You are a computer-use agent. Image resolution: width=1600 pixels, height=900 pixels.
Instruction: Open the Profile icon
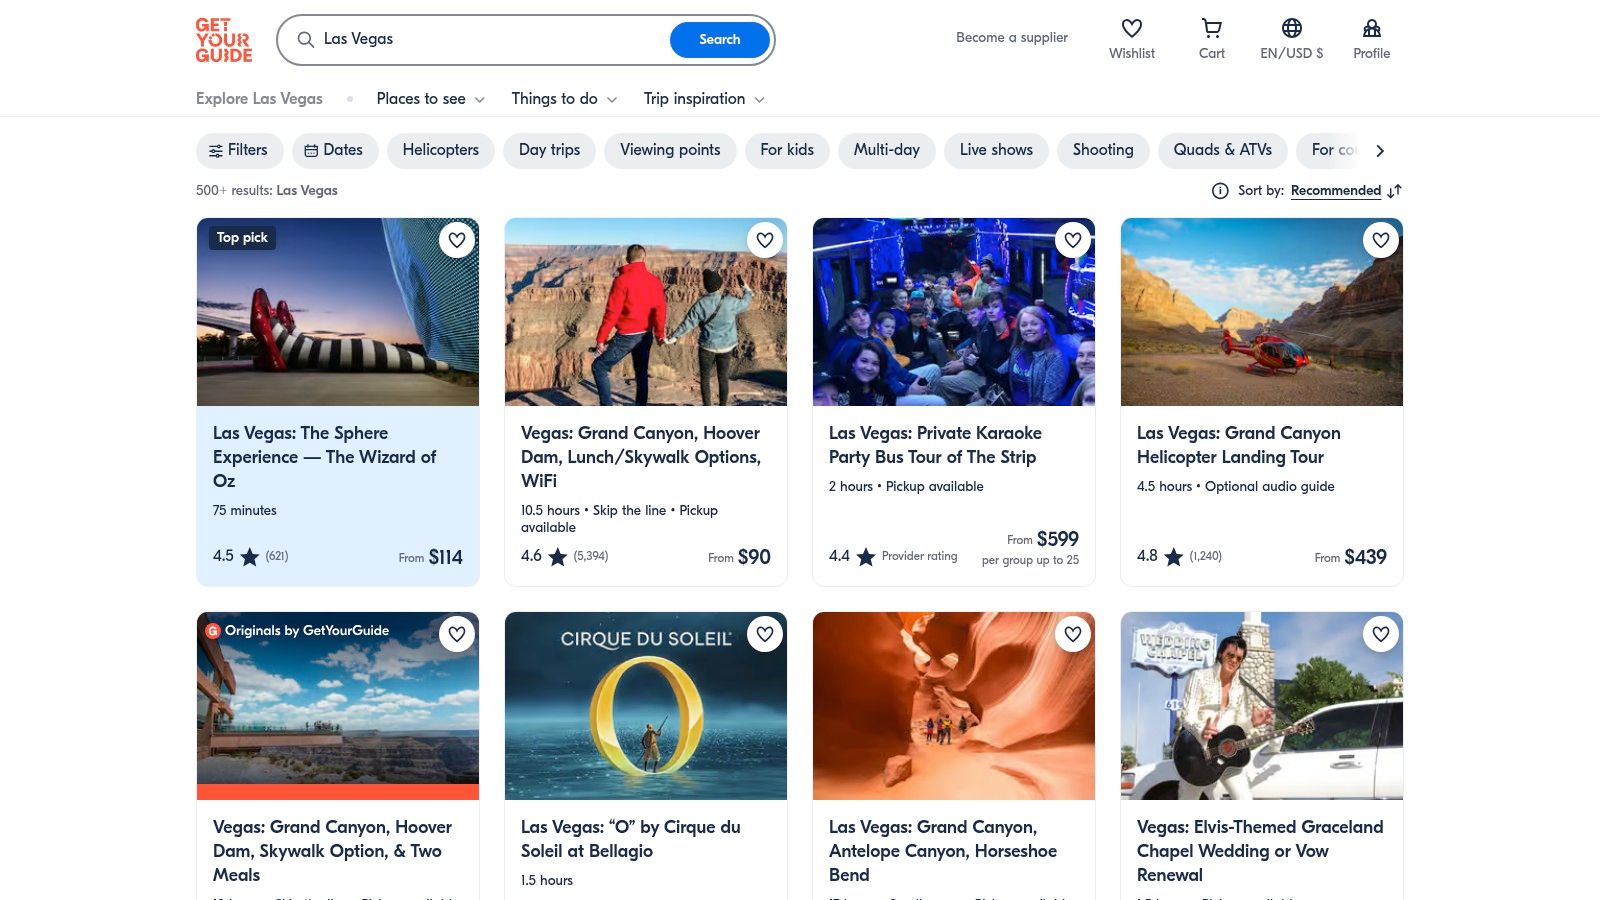coord(1371,29)
